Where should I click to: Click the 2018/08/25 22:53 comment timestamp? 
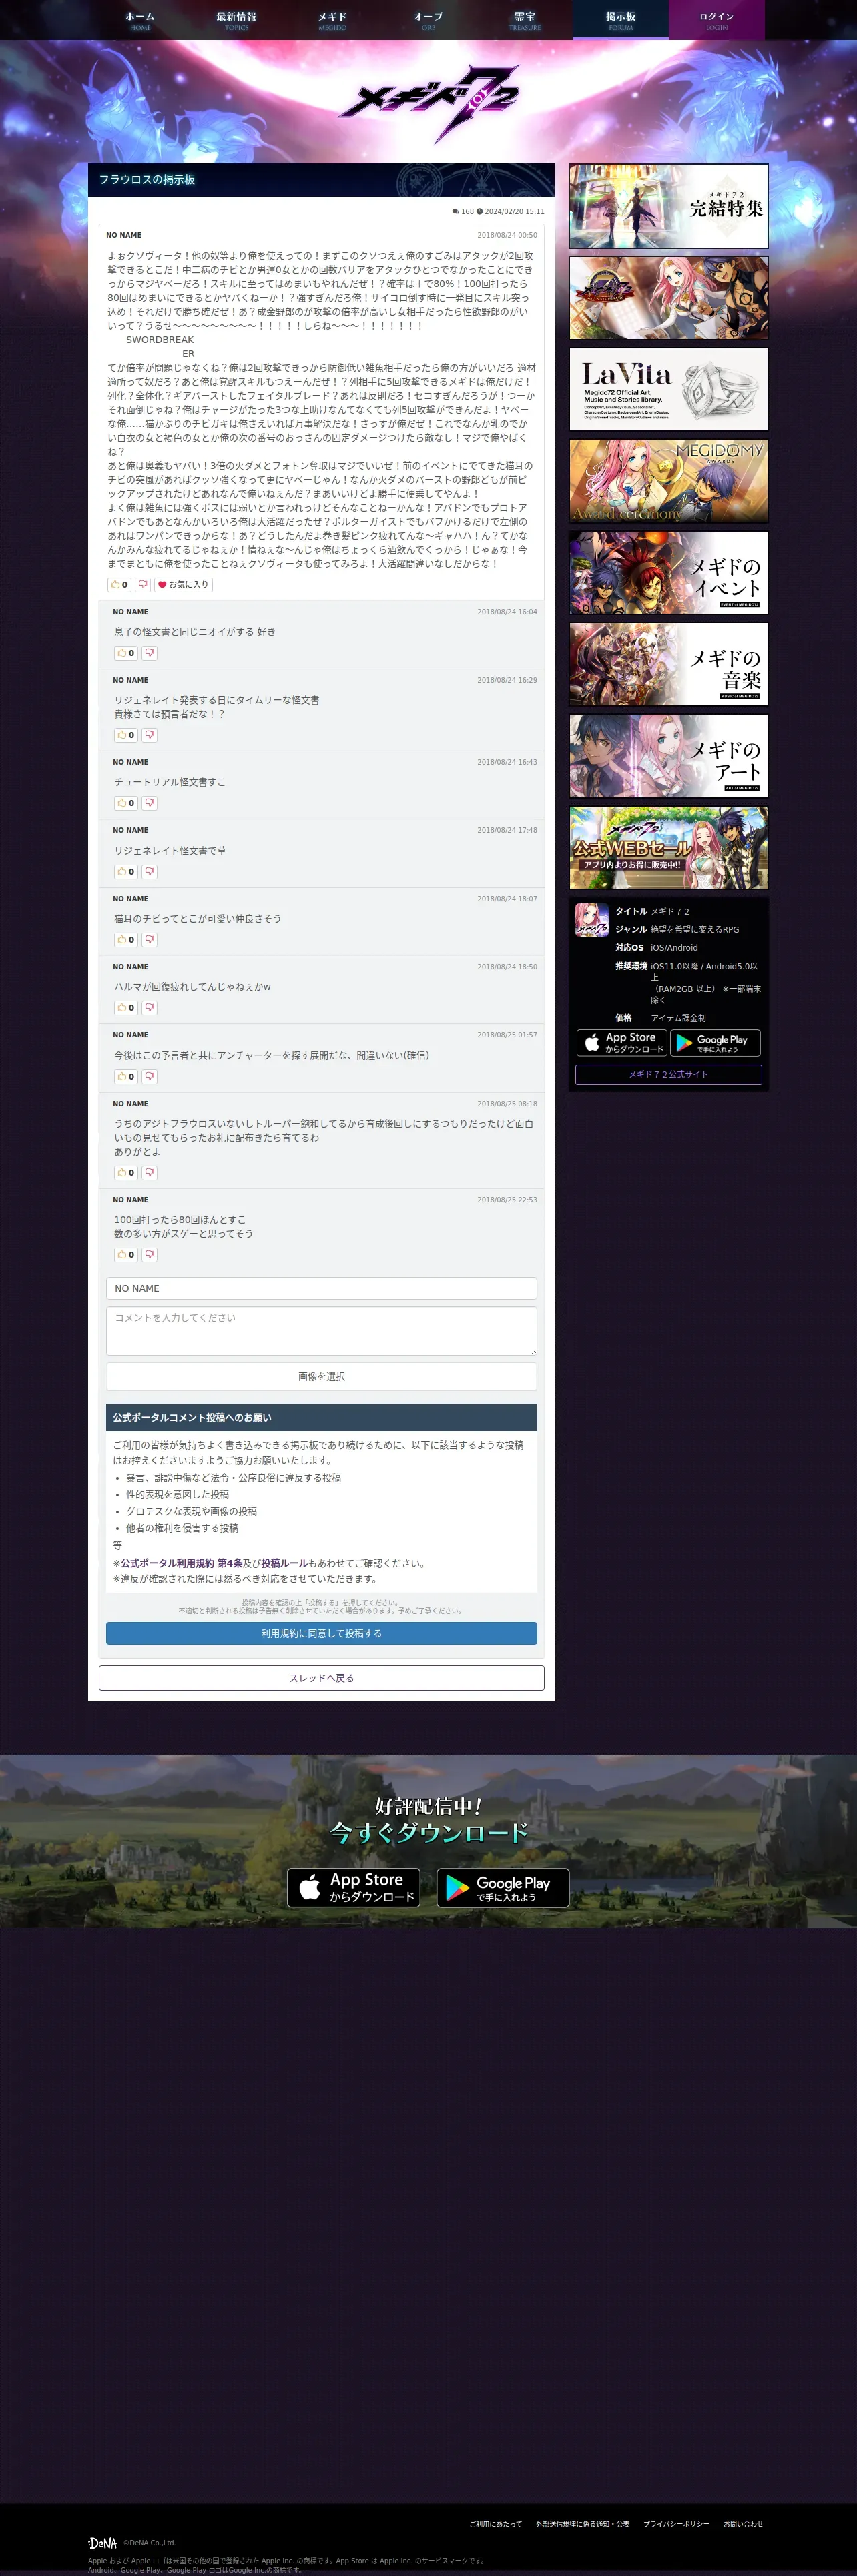tap(507, 1200)
